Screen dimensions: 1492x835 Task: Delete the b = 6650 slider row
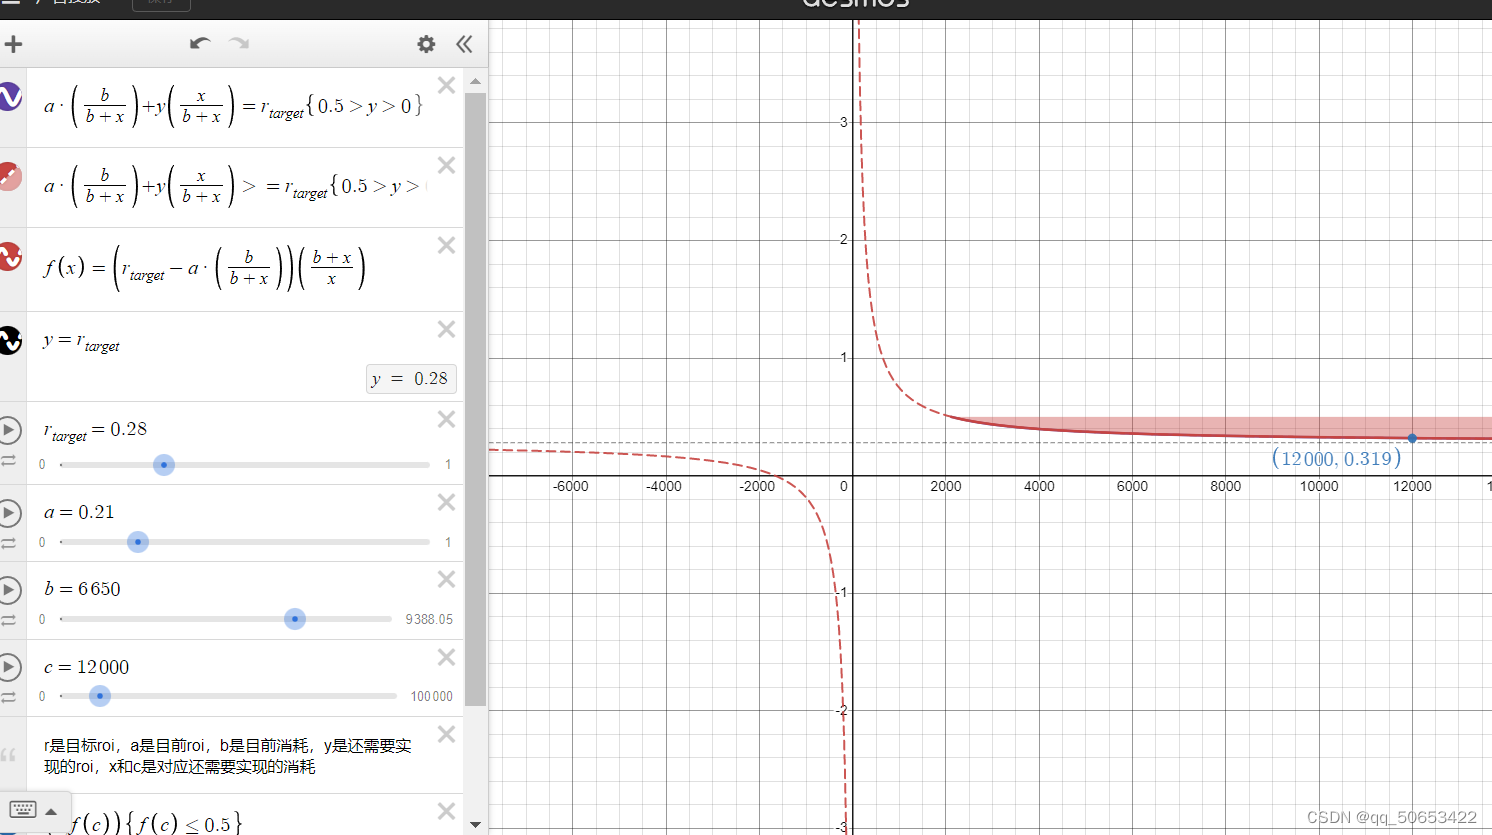point(446,579)
